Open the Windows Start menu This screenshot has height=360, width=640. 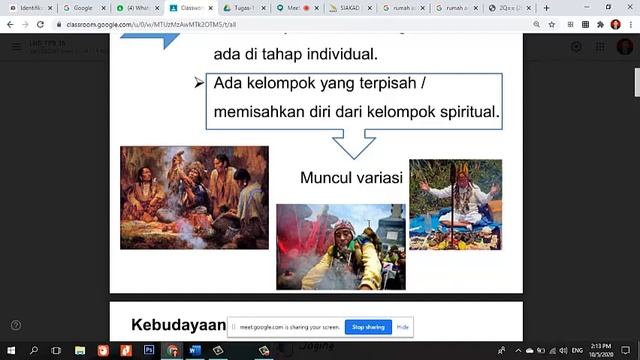(x=11, y=350)
